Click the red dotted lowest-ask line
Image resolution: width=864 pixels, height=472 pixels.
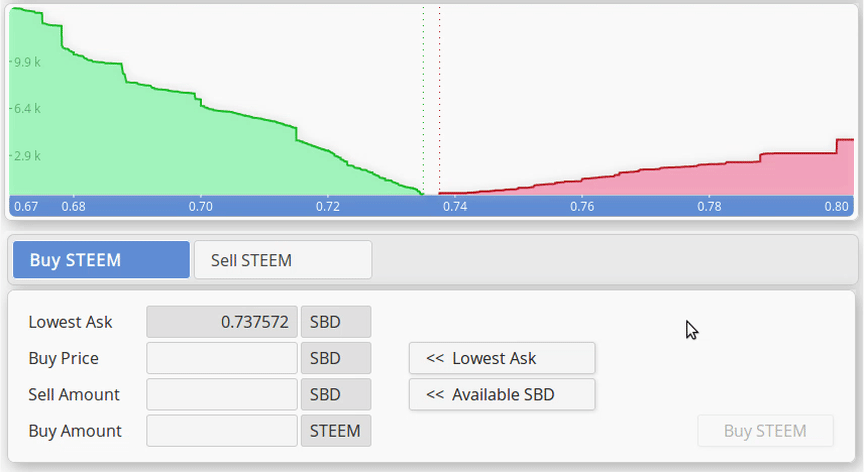coord(440,99)
